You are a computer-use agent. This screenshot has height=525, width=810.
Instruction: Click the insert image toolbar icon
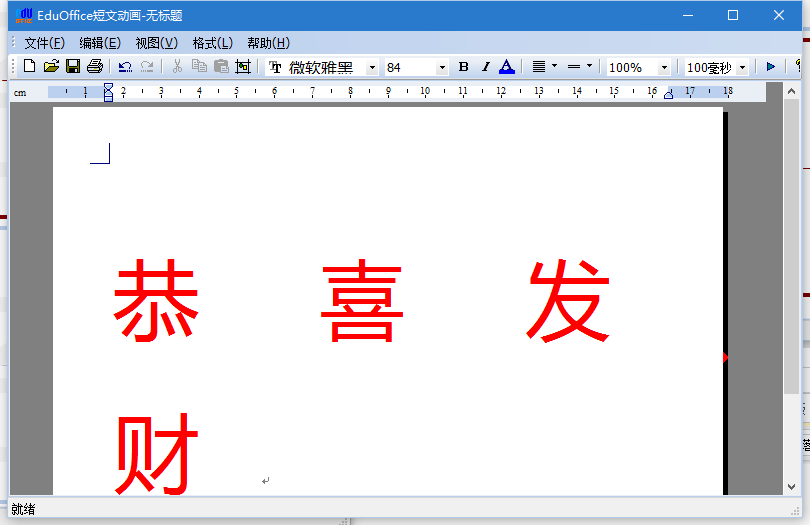tap(243, 67)
